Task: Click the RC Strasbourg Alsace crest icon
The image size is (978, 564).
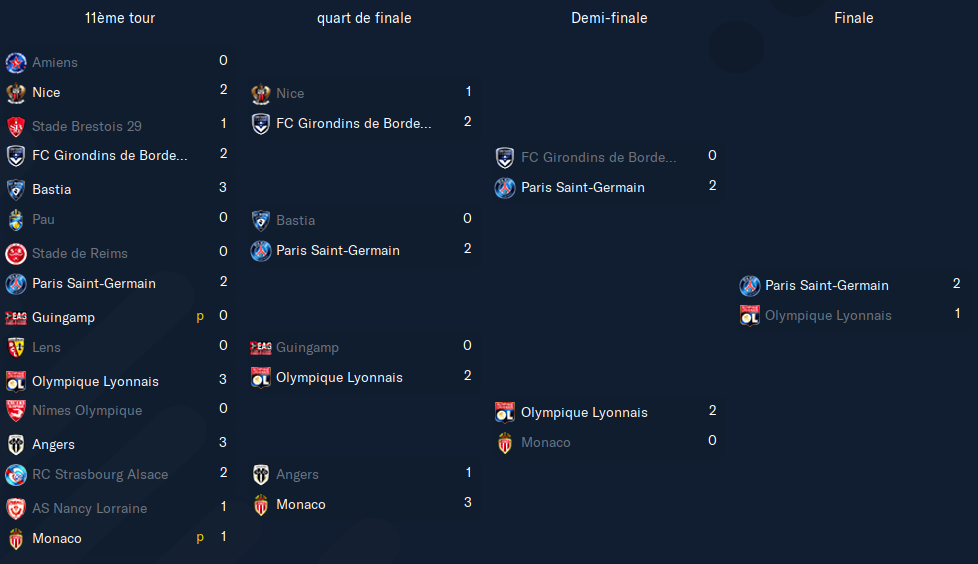Action: (x=16, y=475)
